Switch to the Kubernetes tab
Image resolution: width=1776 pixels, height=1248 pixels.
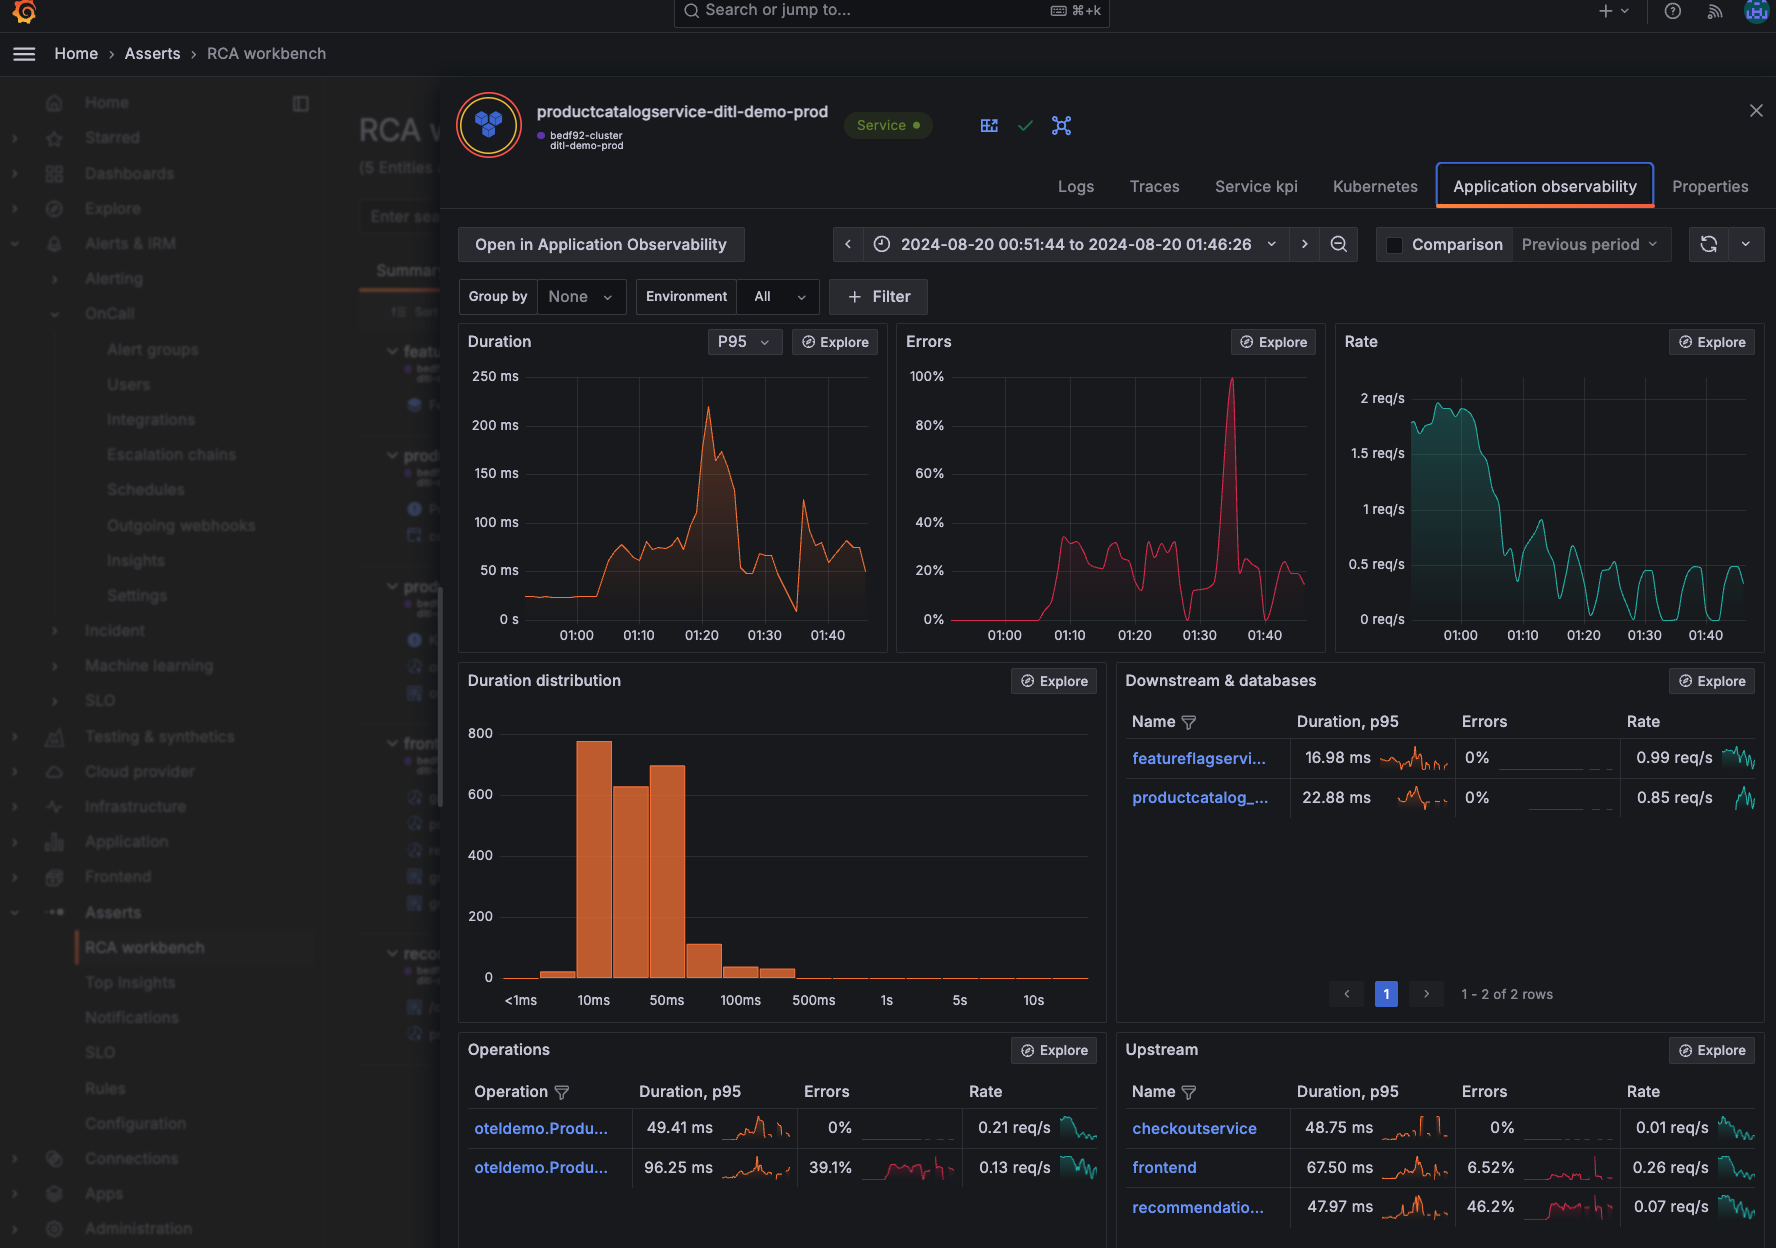1375,186
